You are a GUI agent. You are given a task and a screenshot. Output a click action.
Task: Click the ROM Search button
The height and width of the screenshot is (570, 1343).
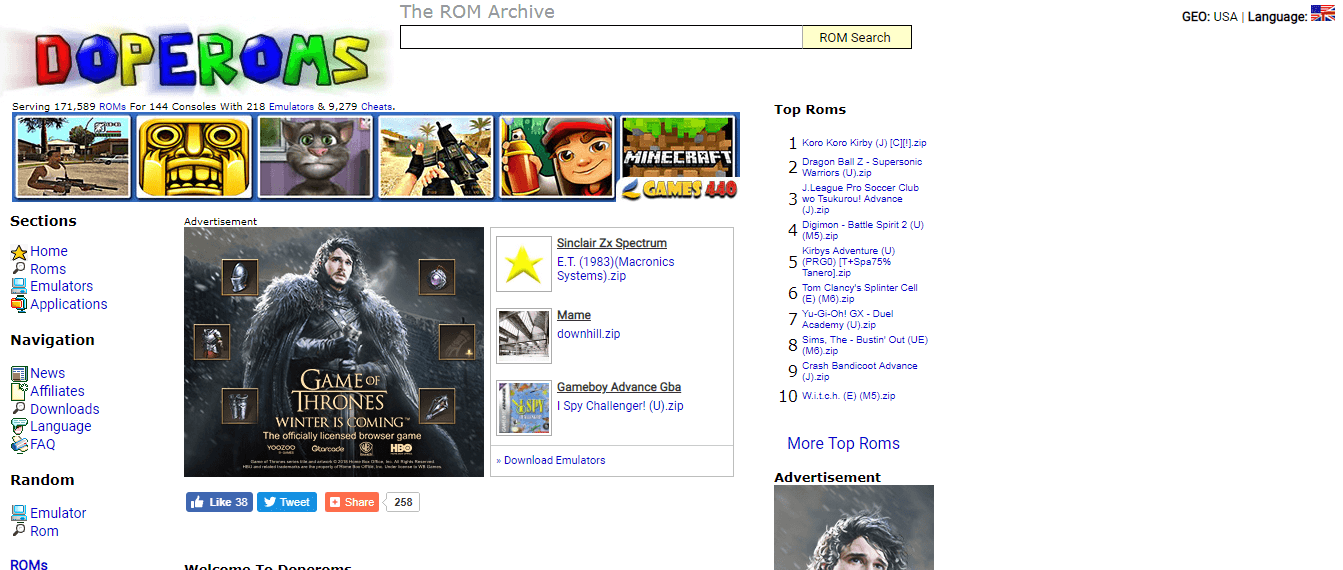[856, 37]
